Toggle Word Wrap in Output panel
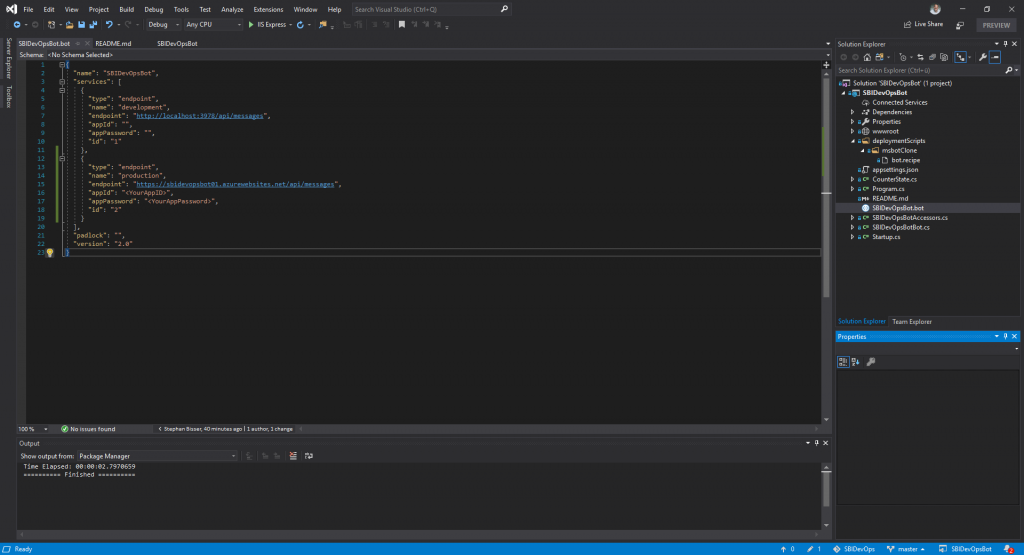The image size is (1024, 555). tap(309, 456)
